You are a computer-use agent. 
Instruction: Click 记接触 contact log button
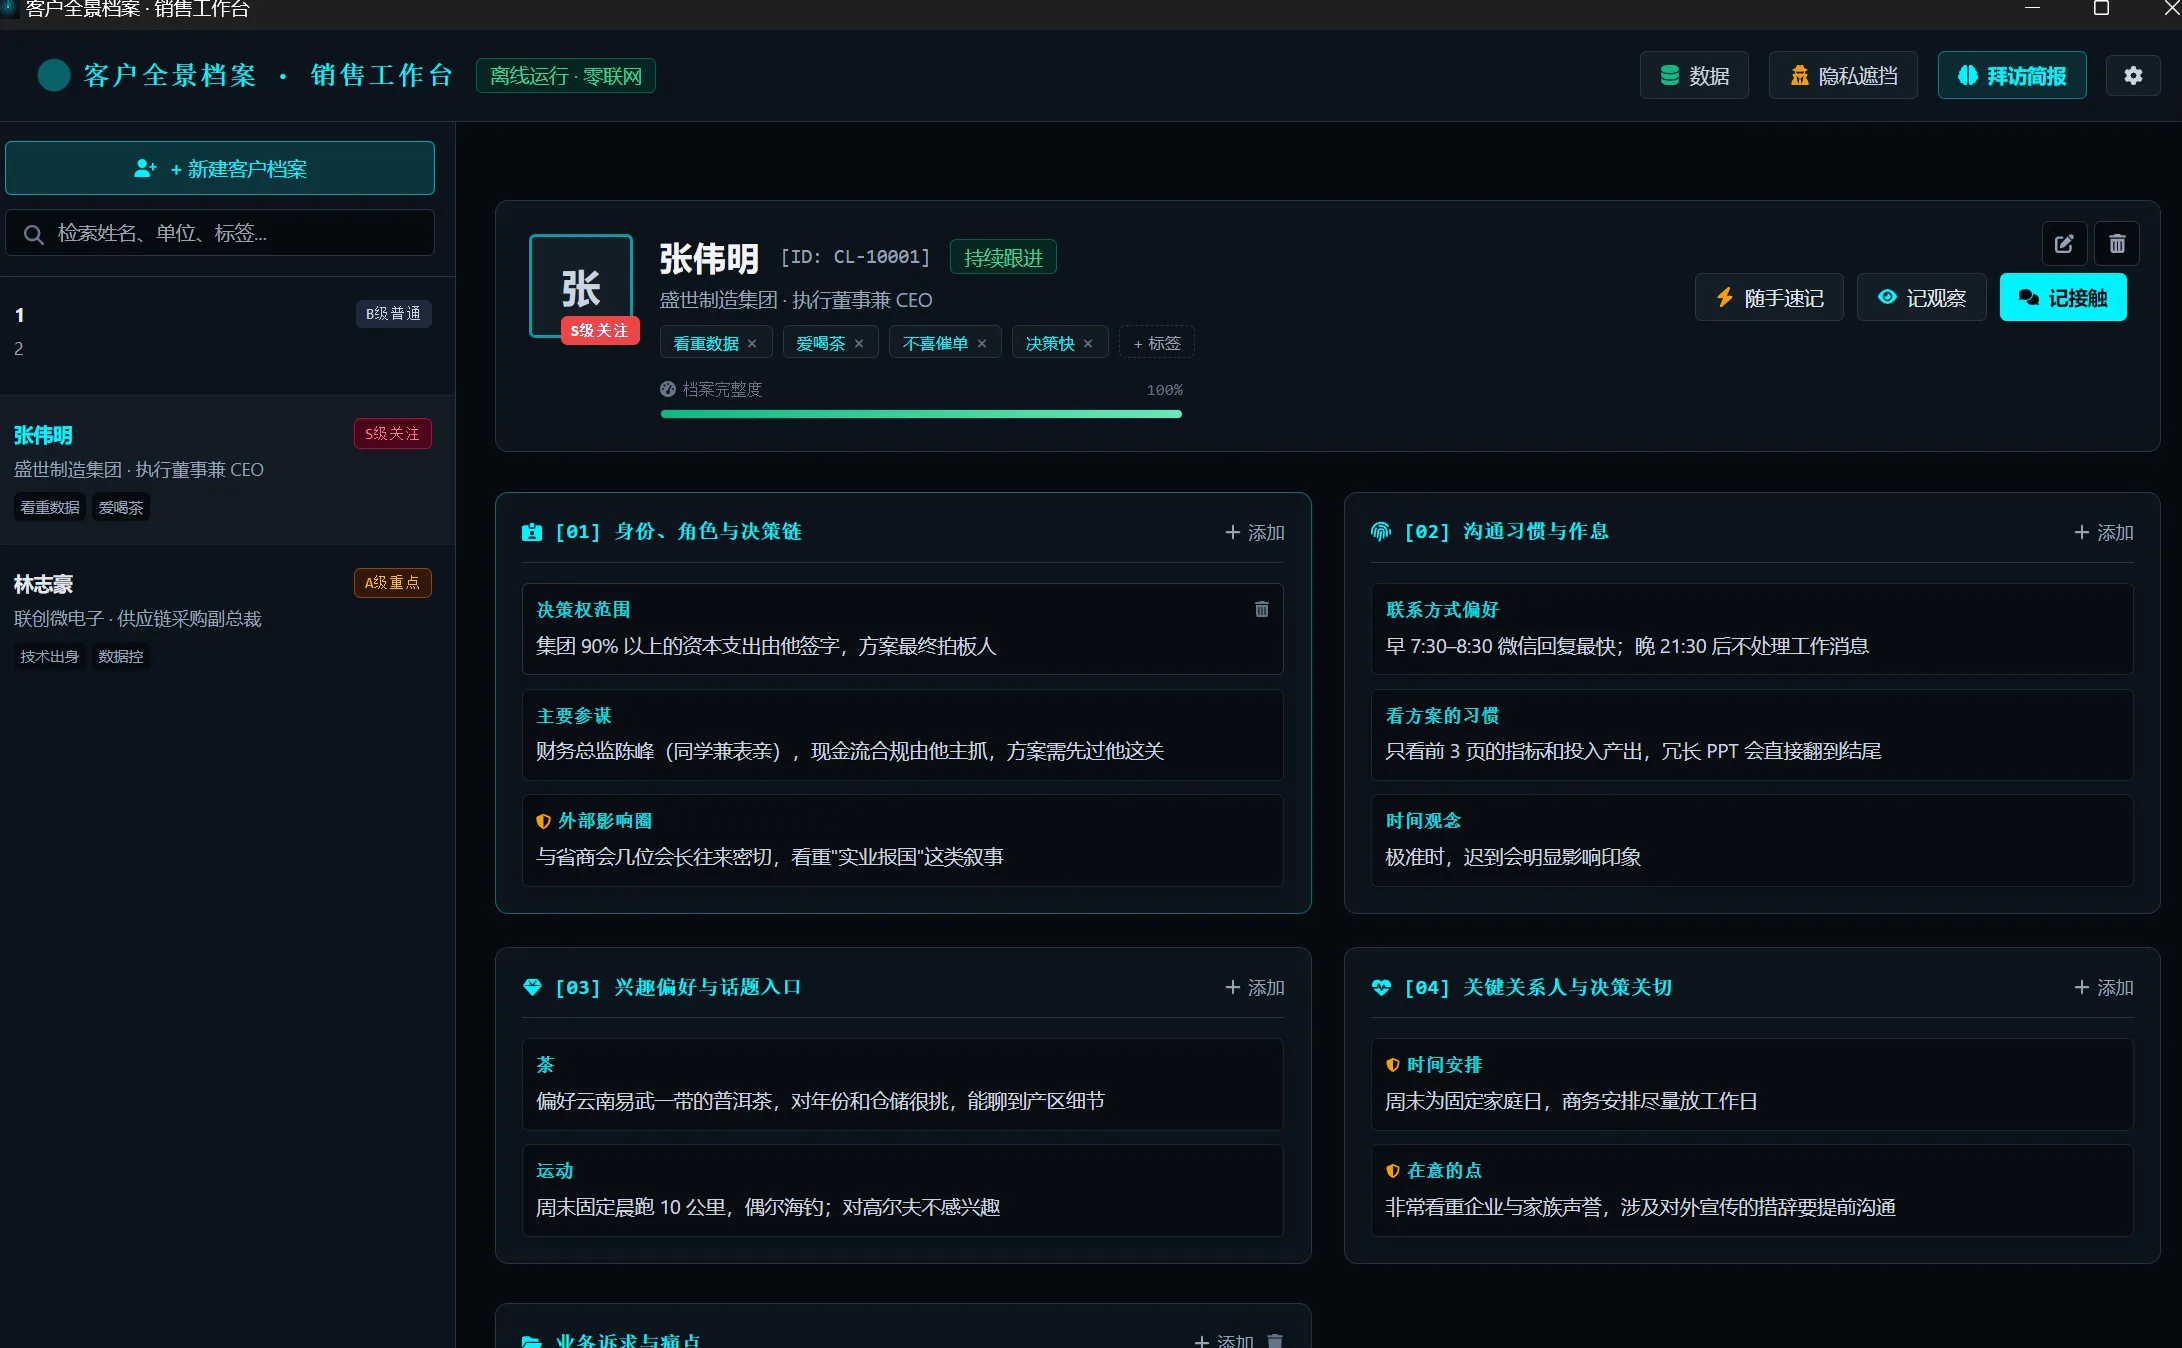click(x=2062, y=297)
